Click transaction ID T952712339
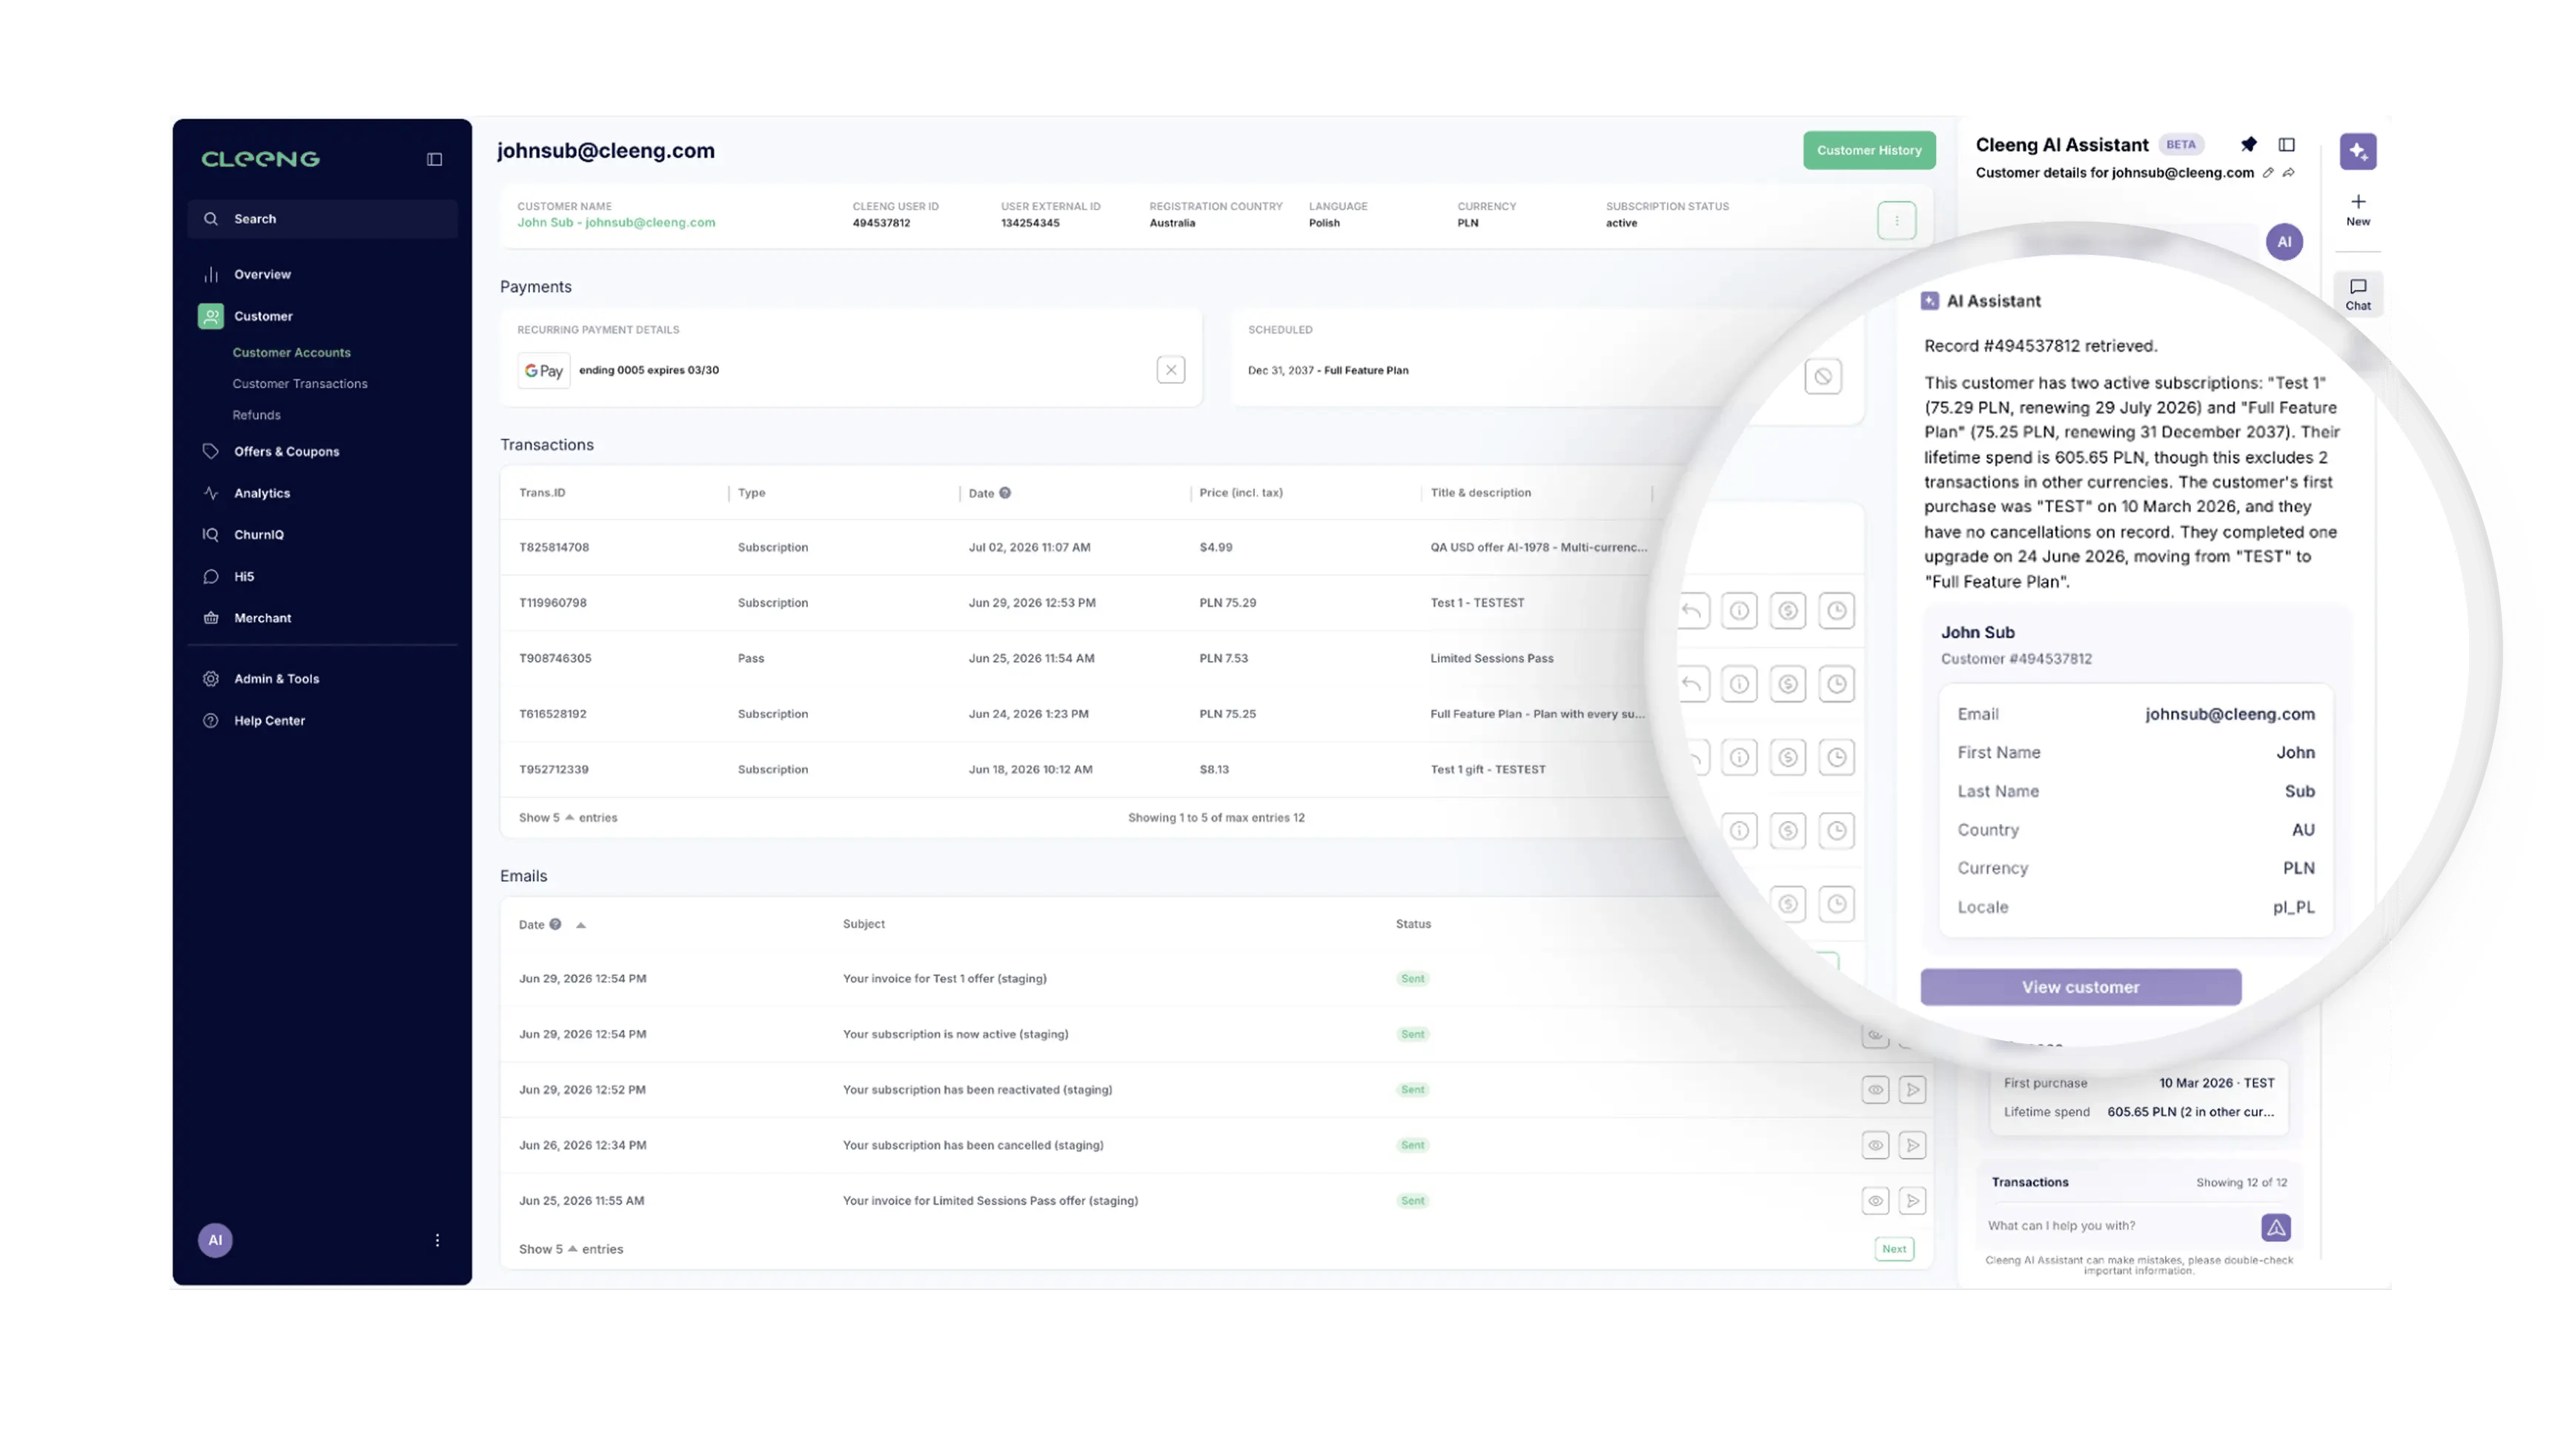2575x1456 pixels. (x=553, y=770)
